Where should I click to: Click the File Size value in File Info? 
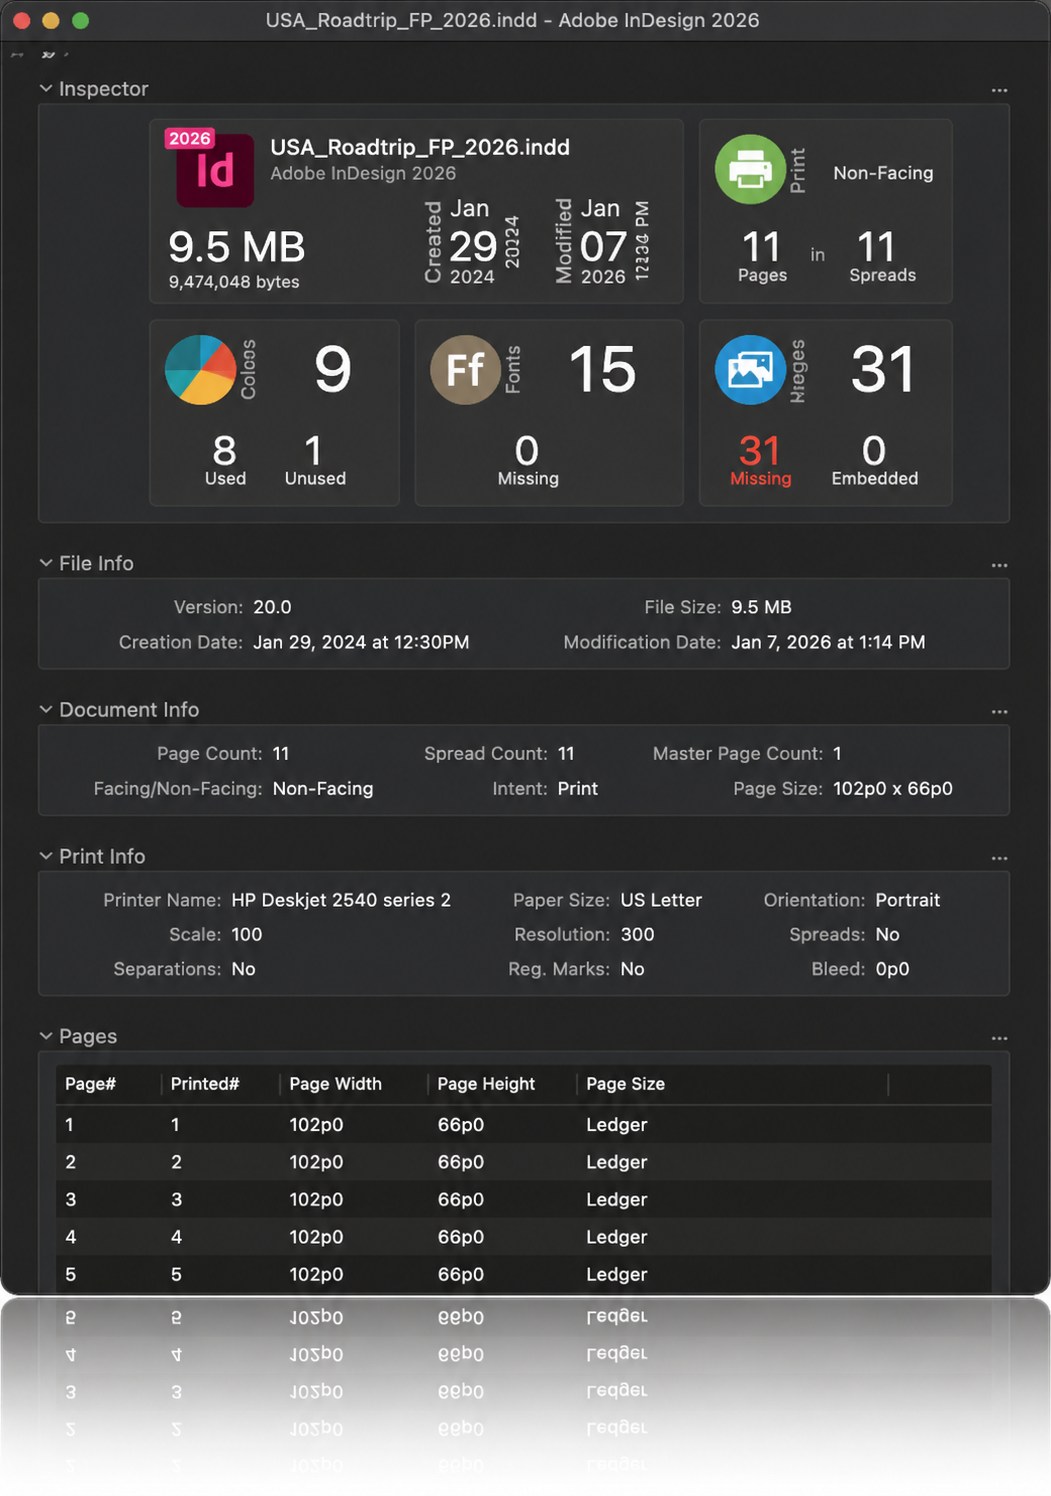761,607
